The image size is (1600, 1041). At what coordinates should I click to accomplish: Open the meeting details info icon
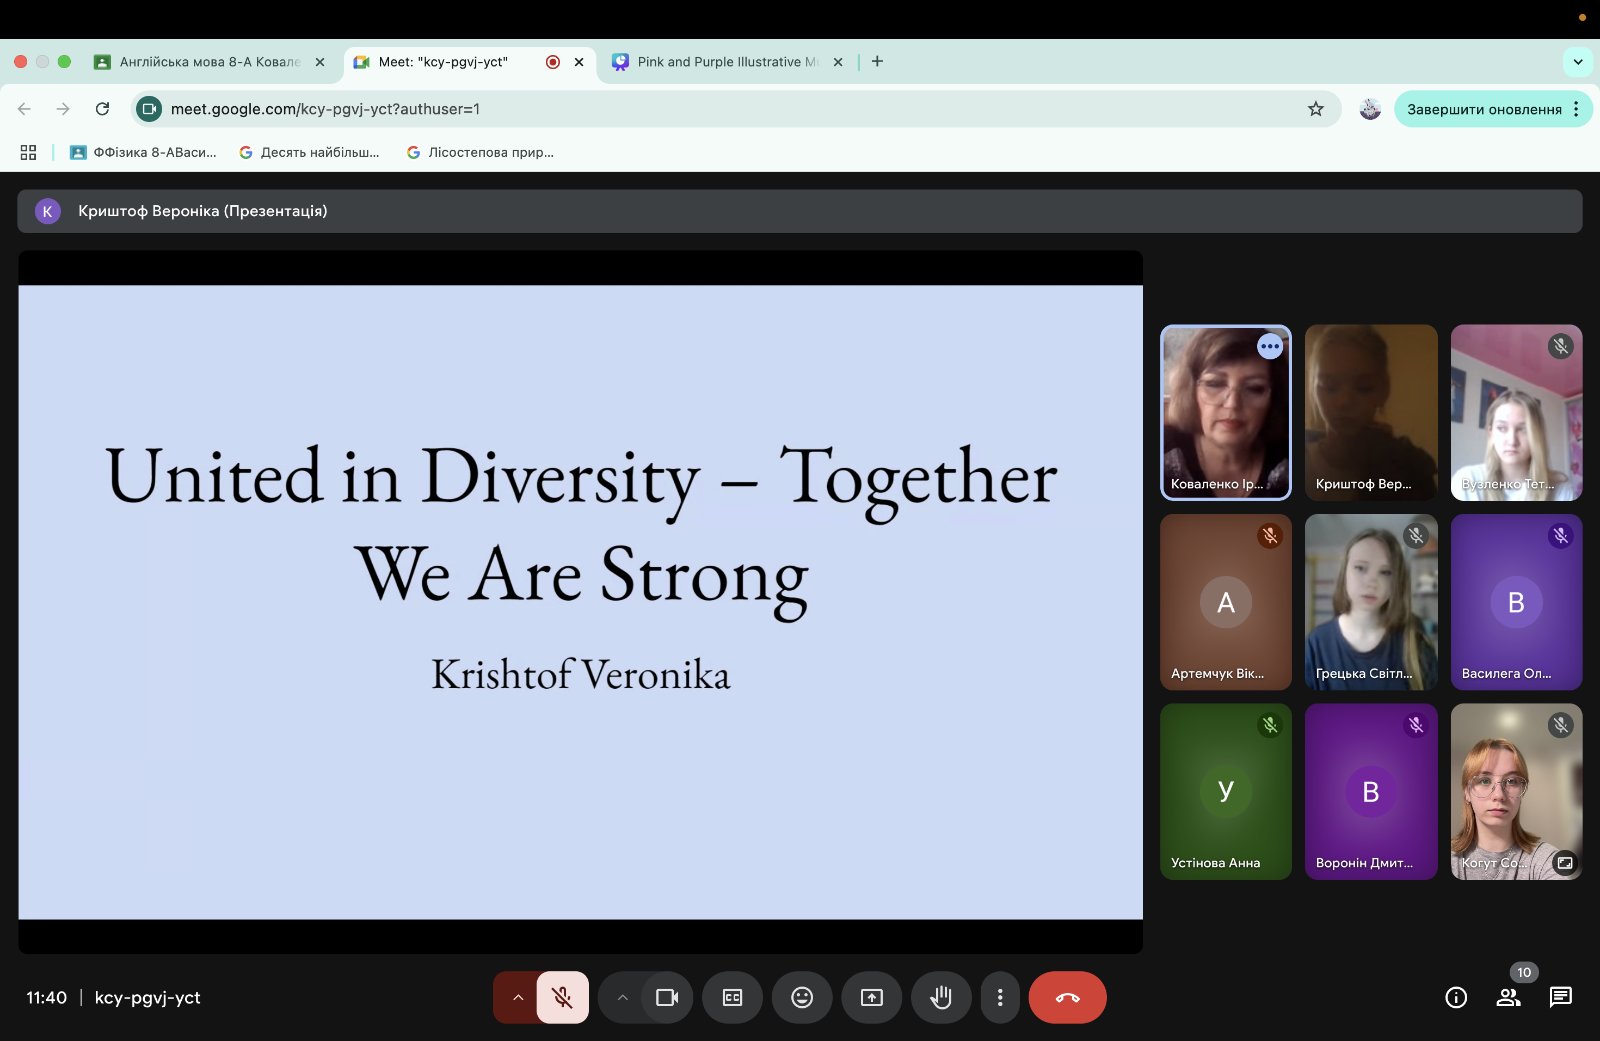click(1456, 997)
